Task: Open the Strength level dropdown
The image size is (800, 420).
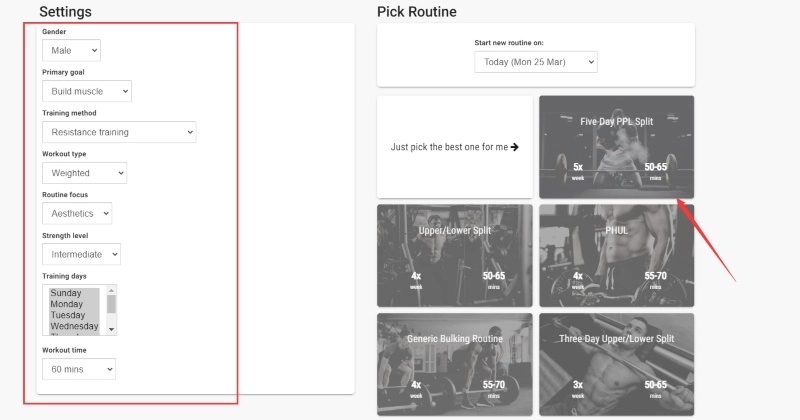Action: [x=81, y=254]
